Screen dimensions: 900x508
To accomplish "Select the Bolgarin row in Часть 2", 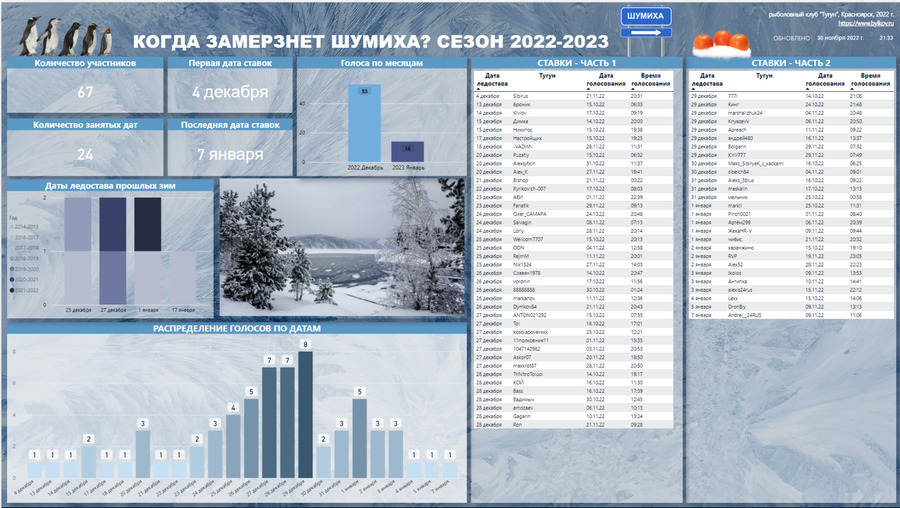I will (791, 146).
